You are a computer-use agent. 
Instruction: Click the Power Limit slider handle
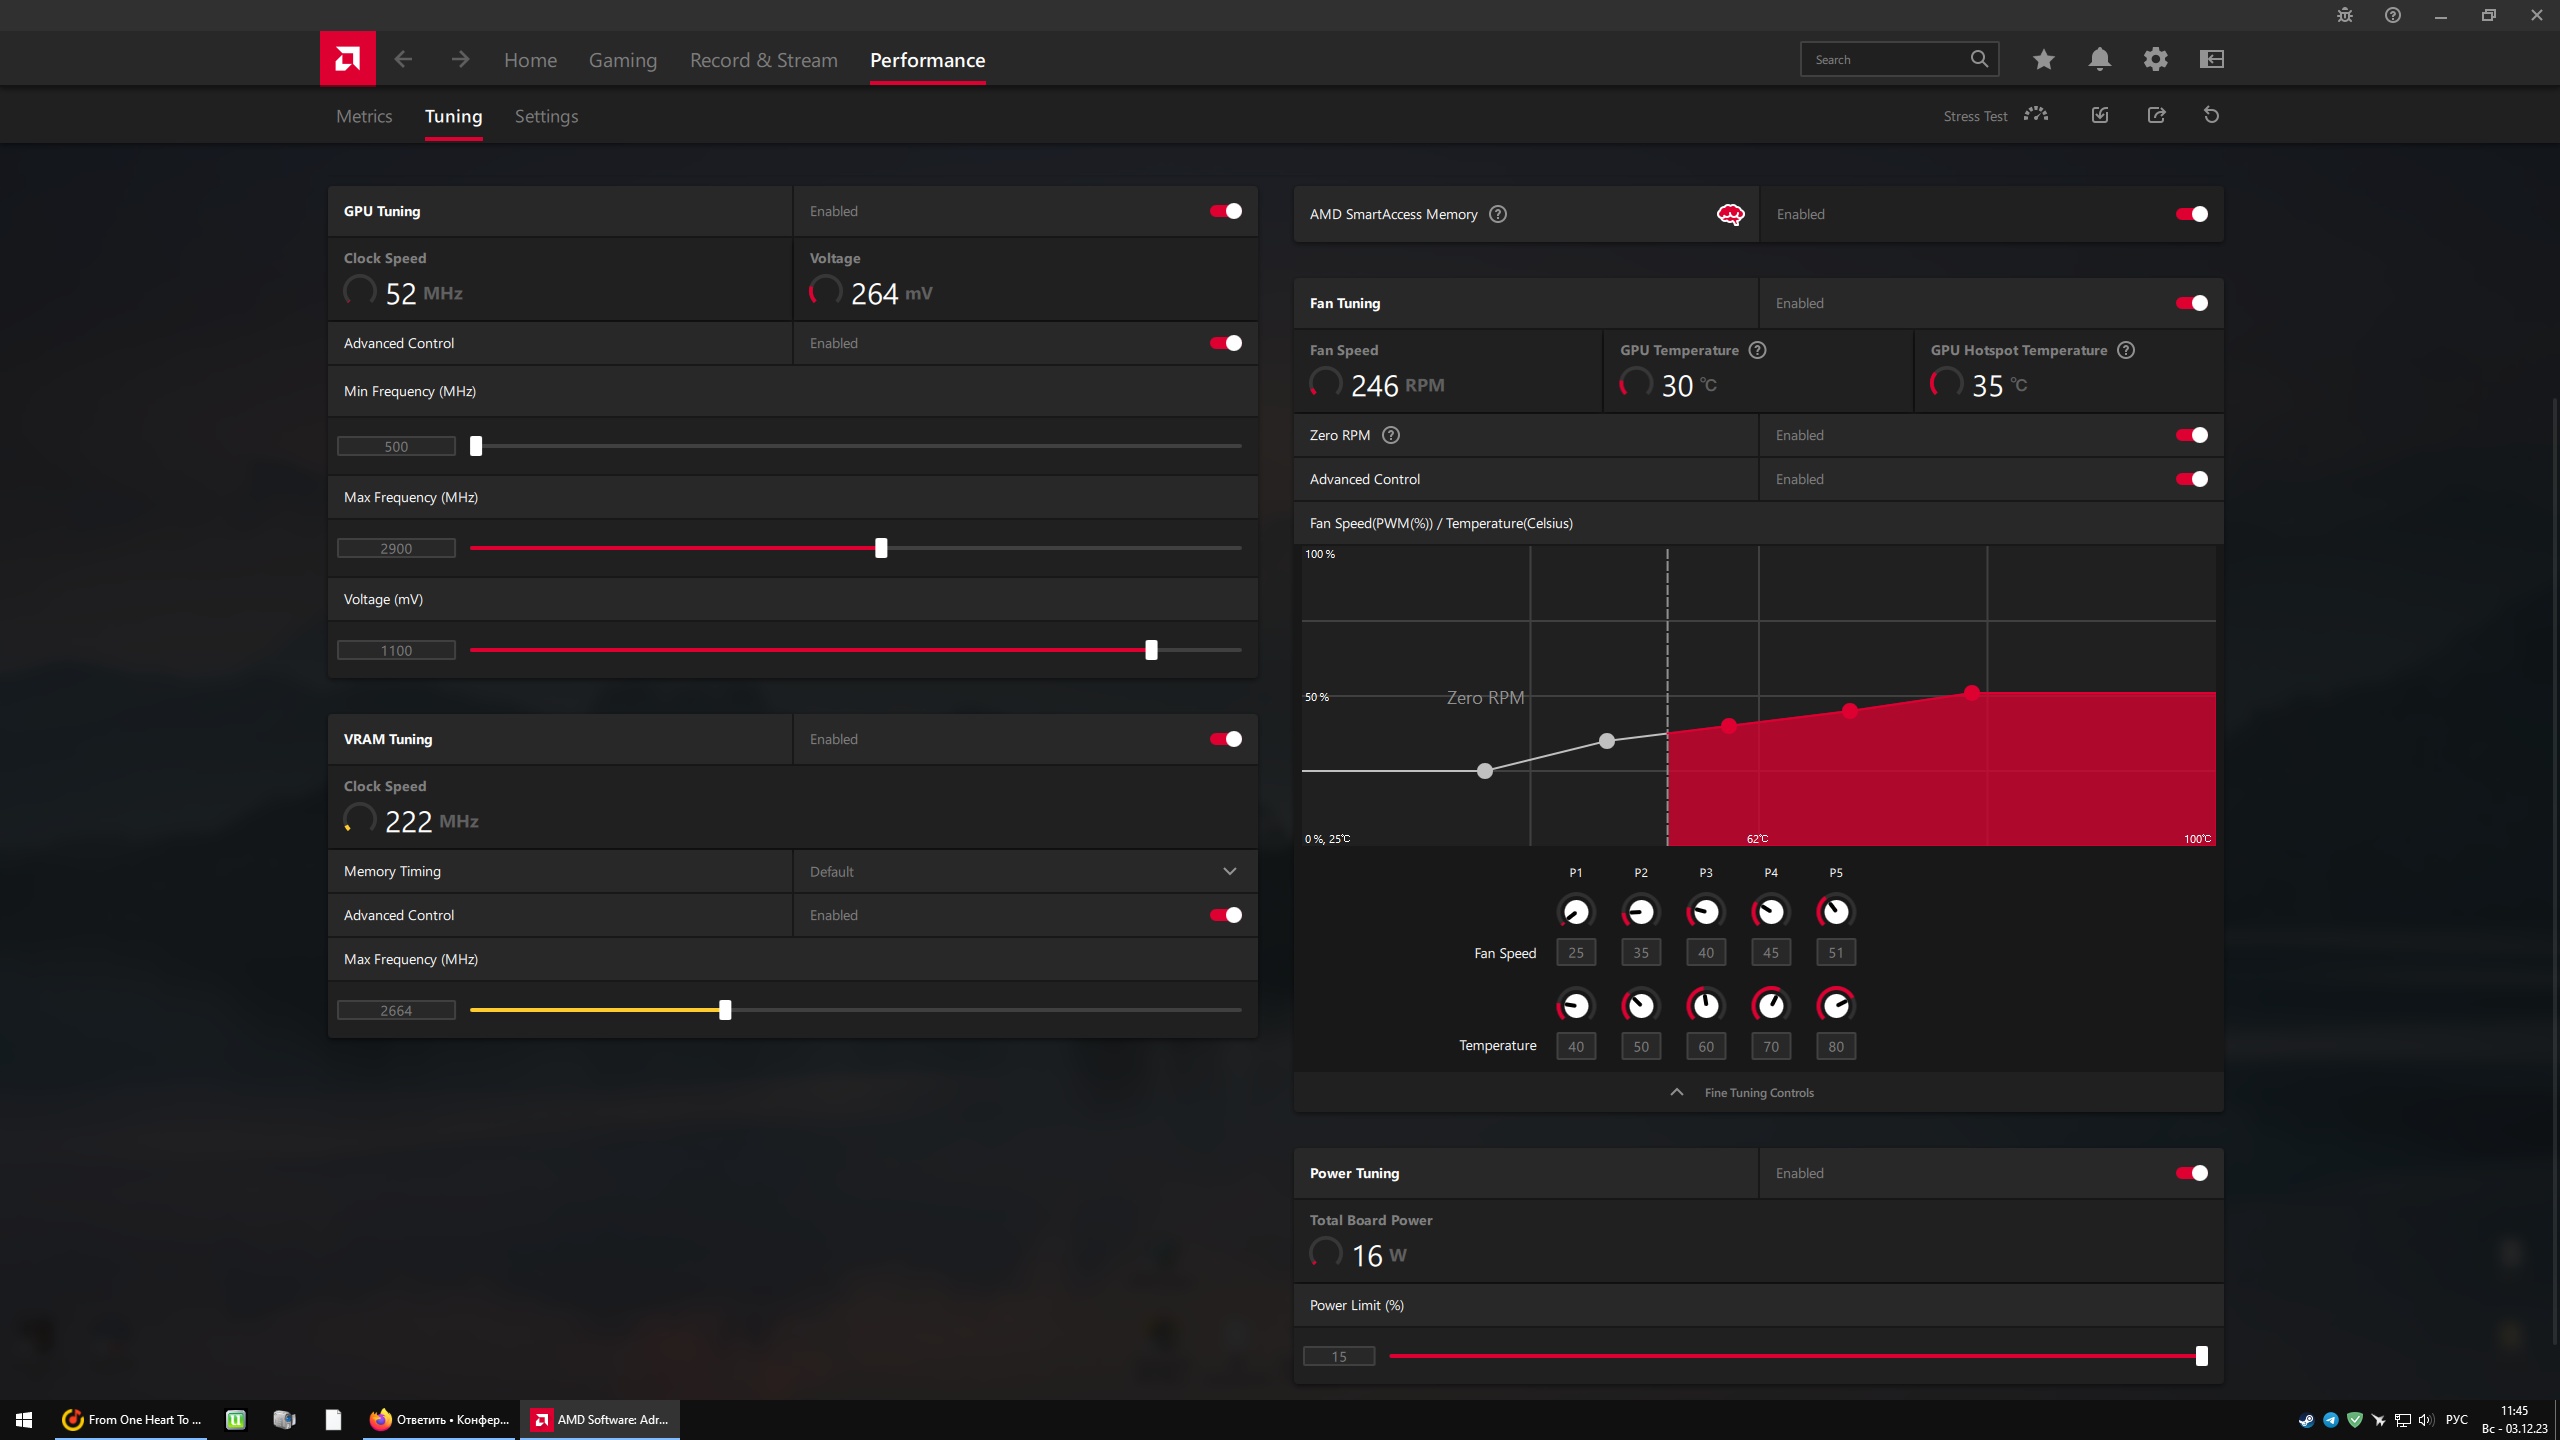(2201, 1356)
